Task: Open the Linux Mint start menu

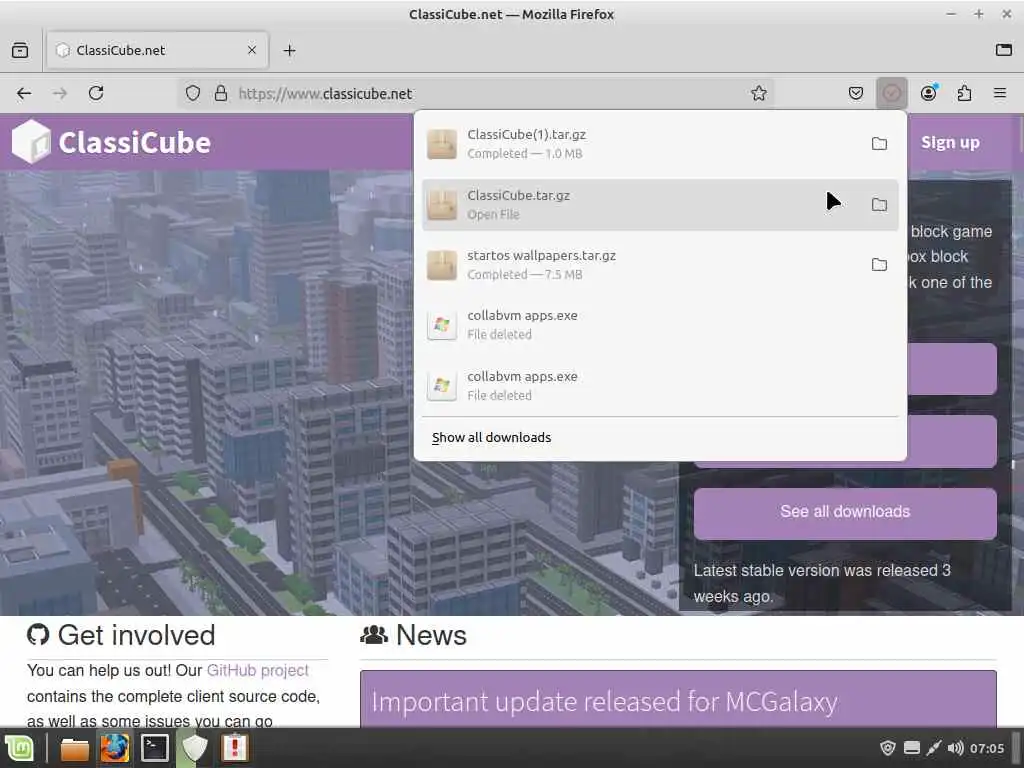Action: coord(20,748)
